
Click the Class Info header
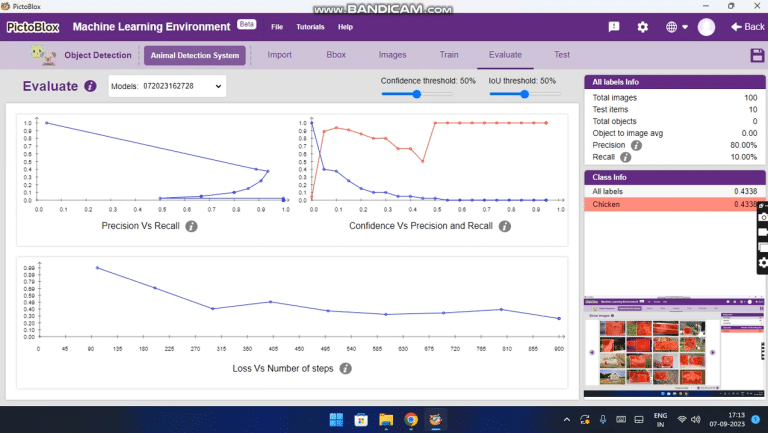tap(674, 177)
